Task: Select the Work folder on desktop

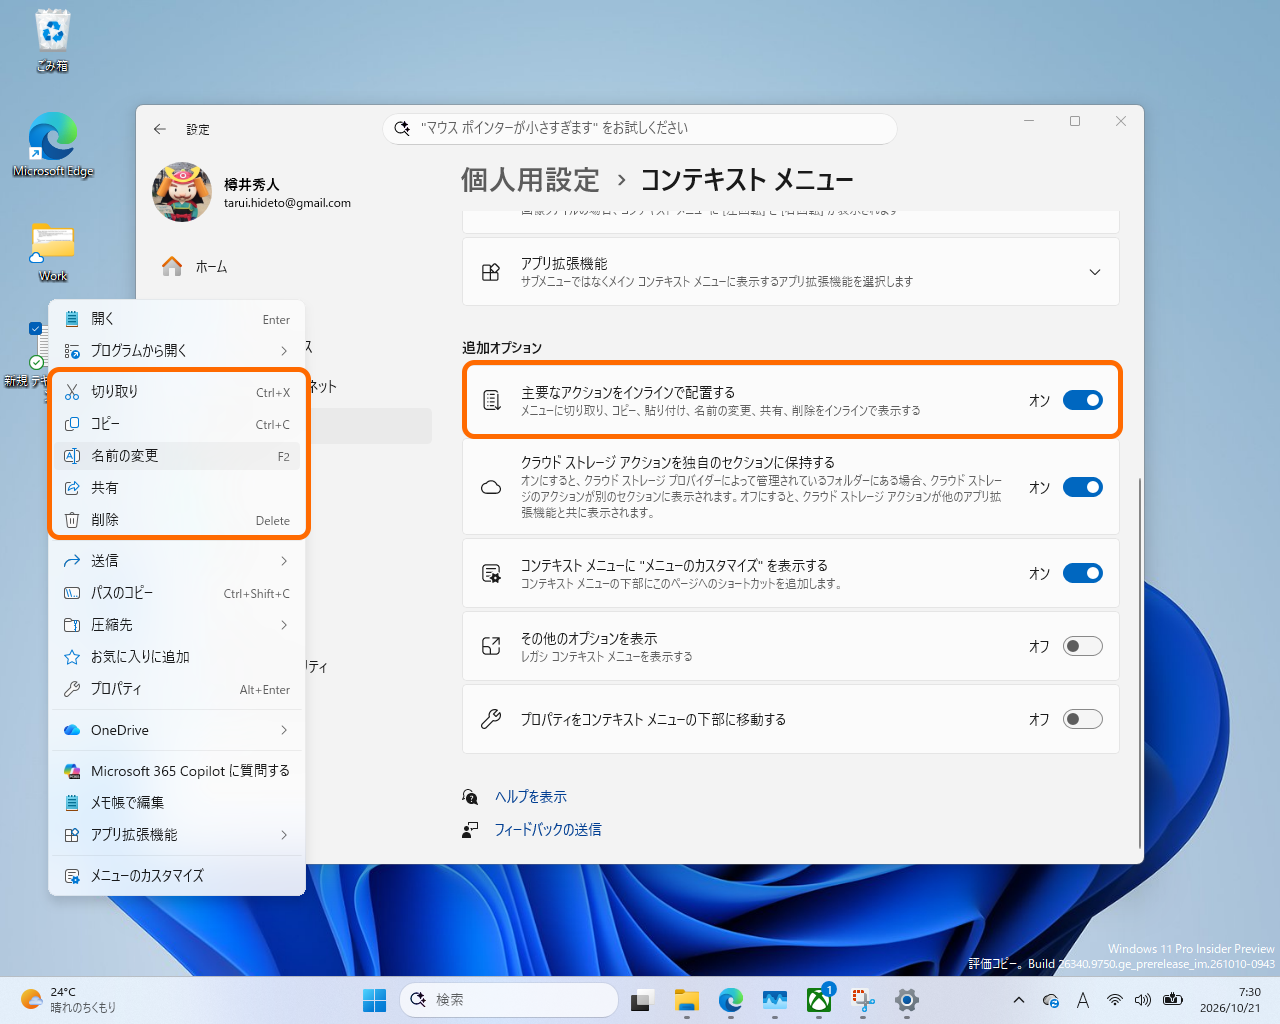Action: click(x=53, y=252)
